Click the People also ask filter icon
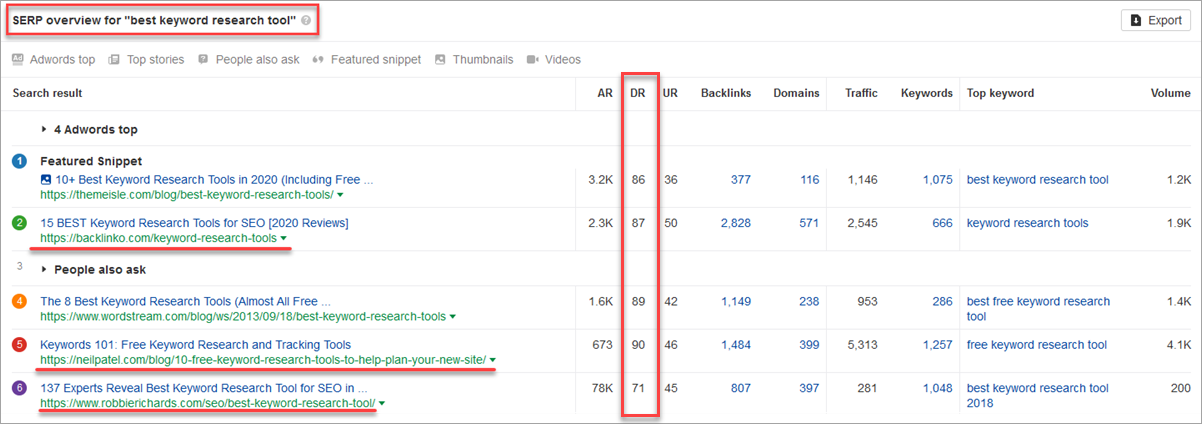Viewport: 1202px width, 424px height. (x=204, y=60)
